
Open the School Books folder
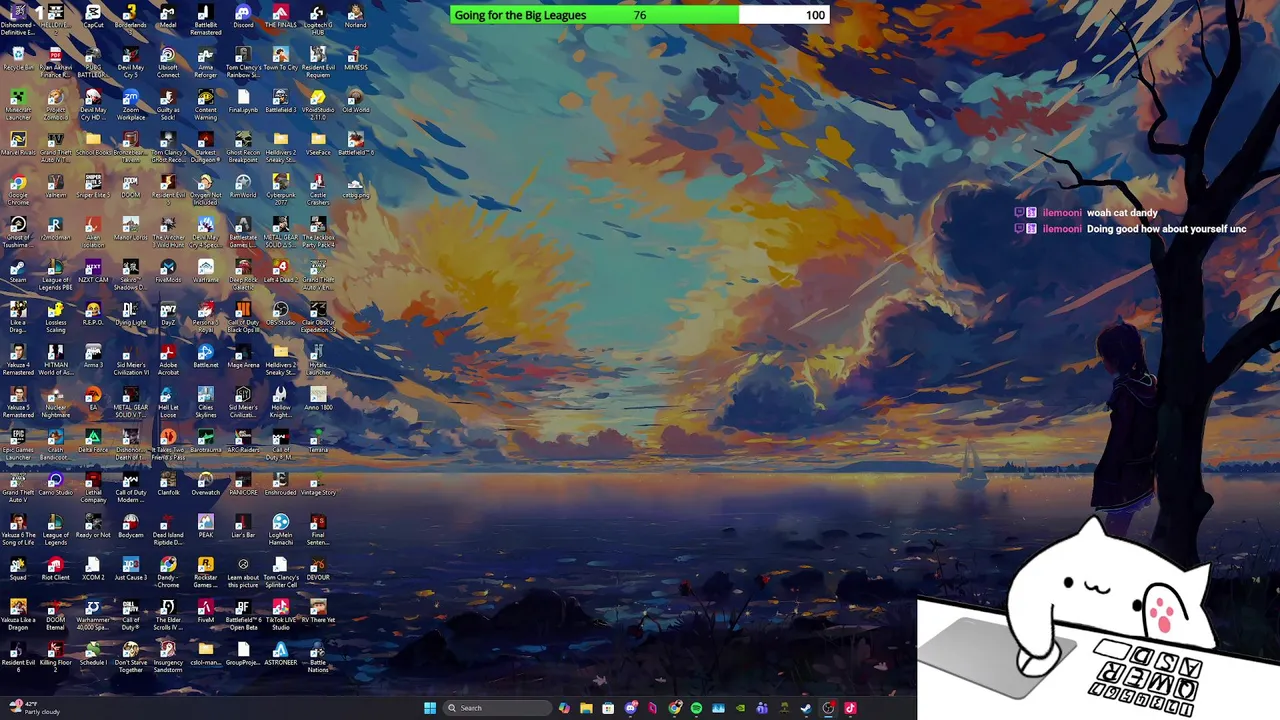pyautogui.click(x=93, y=143)
